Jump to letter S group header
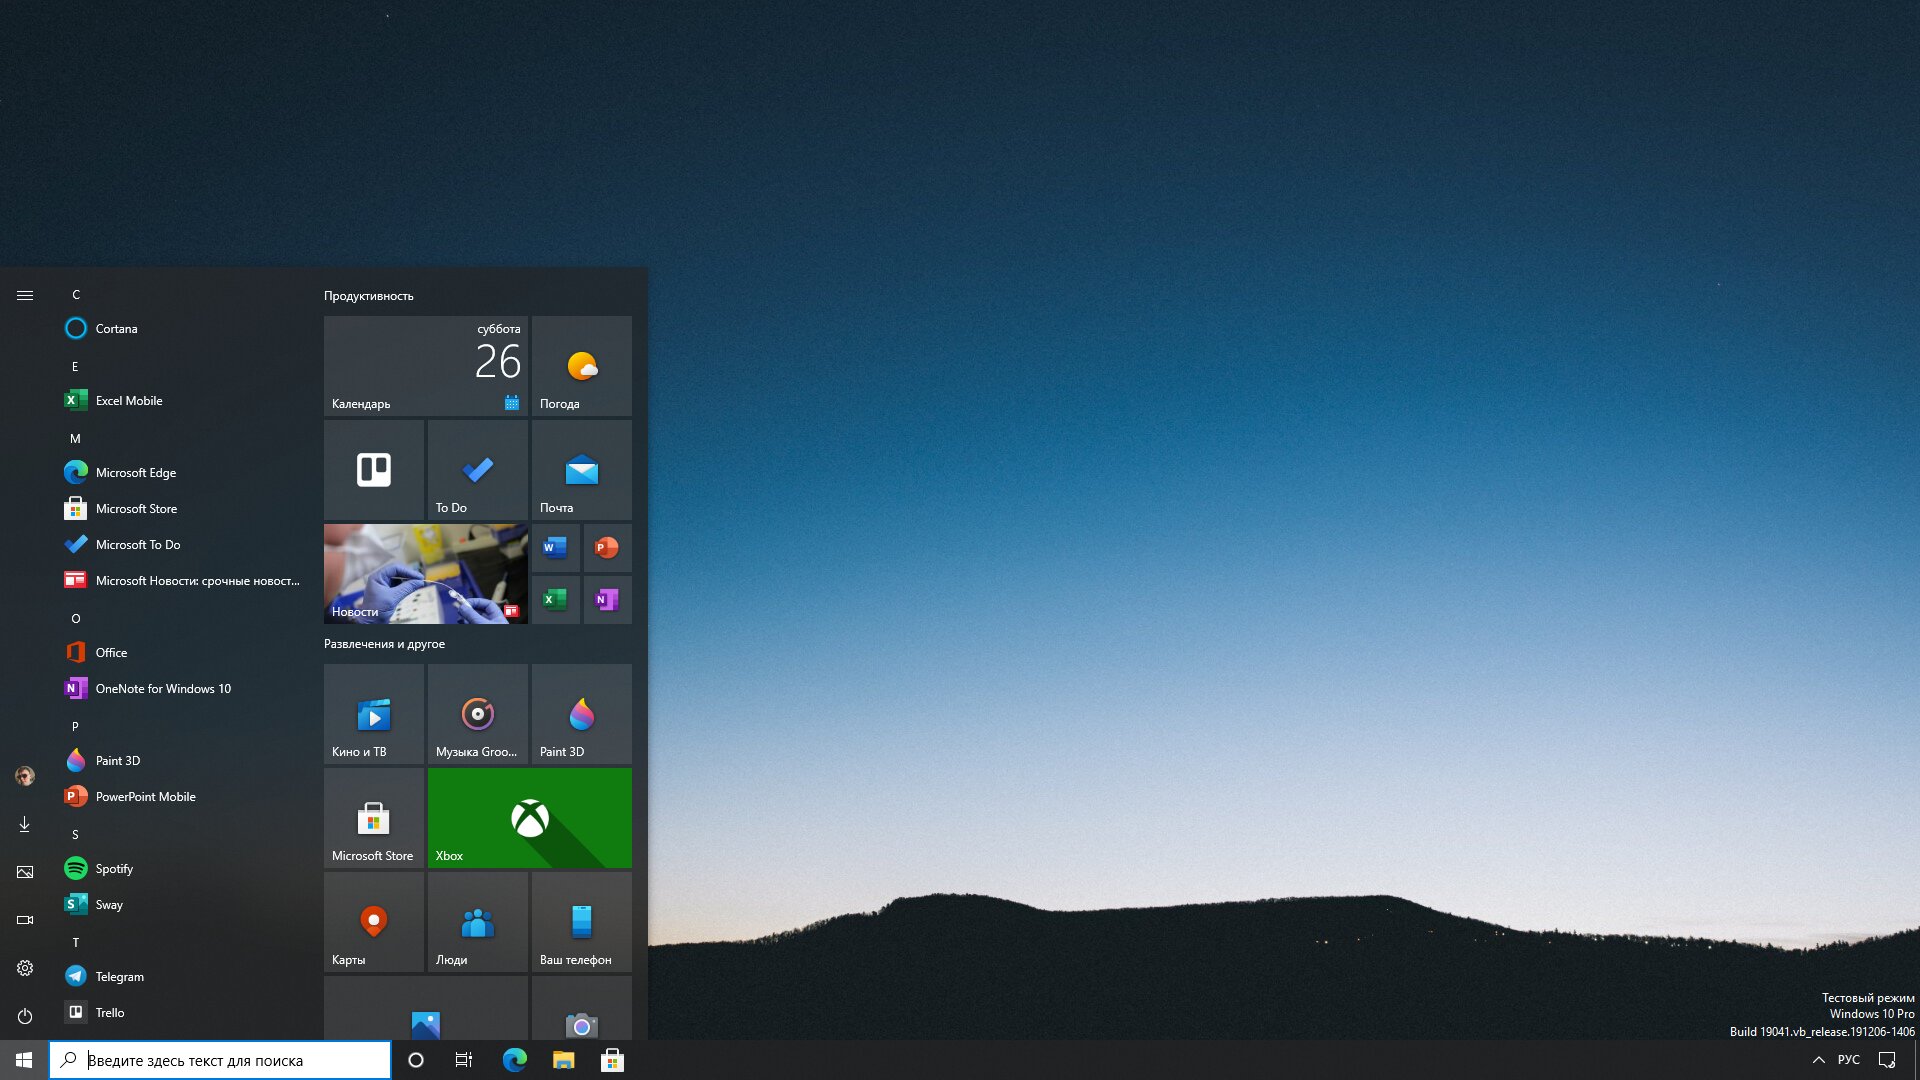This screenshot has width=1920, height=1080. click(x=75, y=834)
